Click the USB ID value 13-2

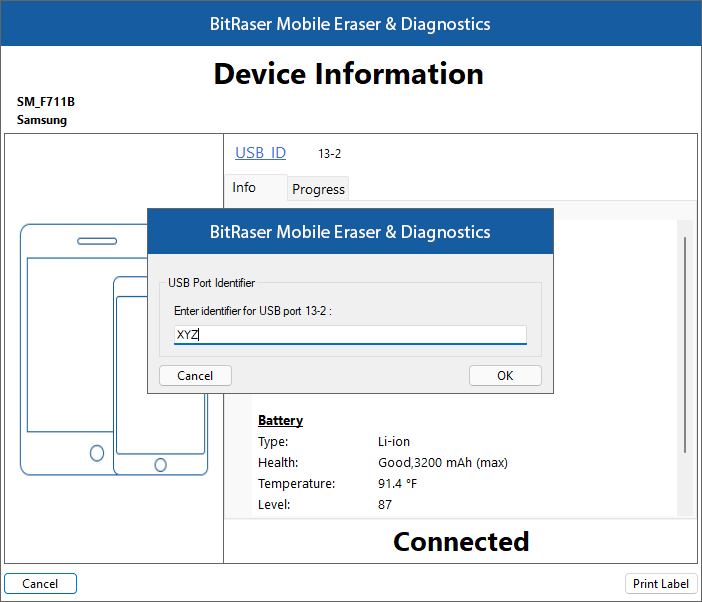pyautogui.click(x=330, y=154)
